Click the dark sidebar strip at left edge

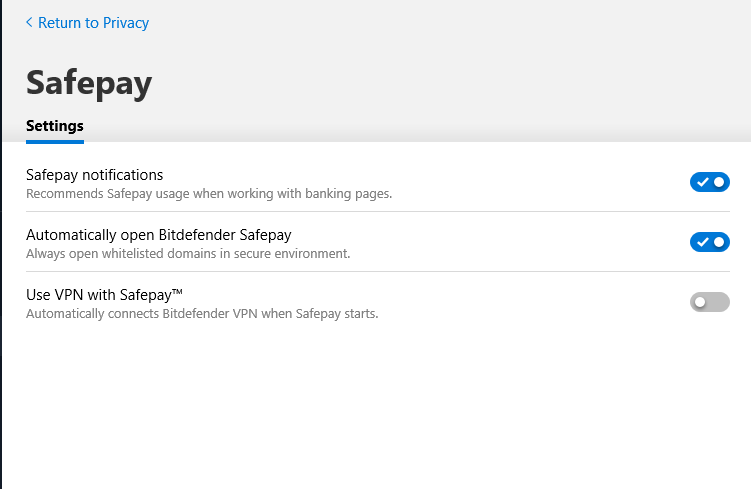click(x=1, y=300)
